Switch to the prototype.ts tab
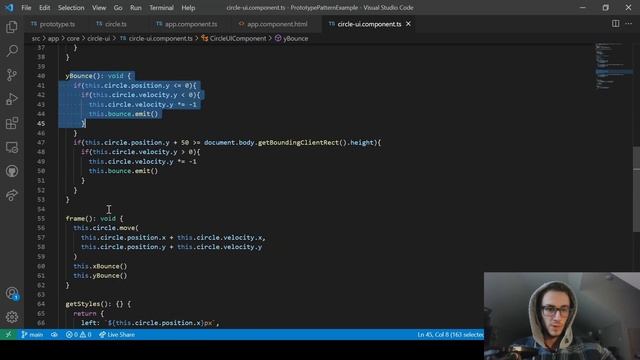The image size is (640, 360). pyautogui.click(x=53, y=24)
